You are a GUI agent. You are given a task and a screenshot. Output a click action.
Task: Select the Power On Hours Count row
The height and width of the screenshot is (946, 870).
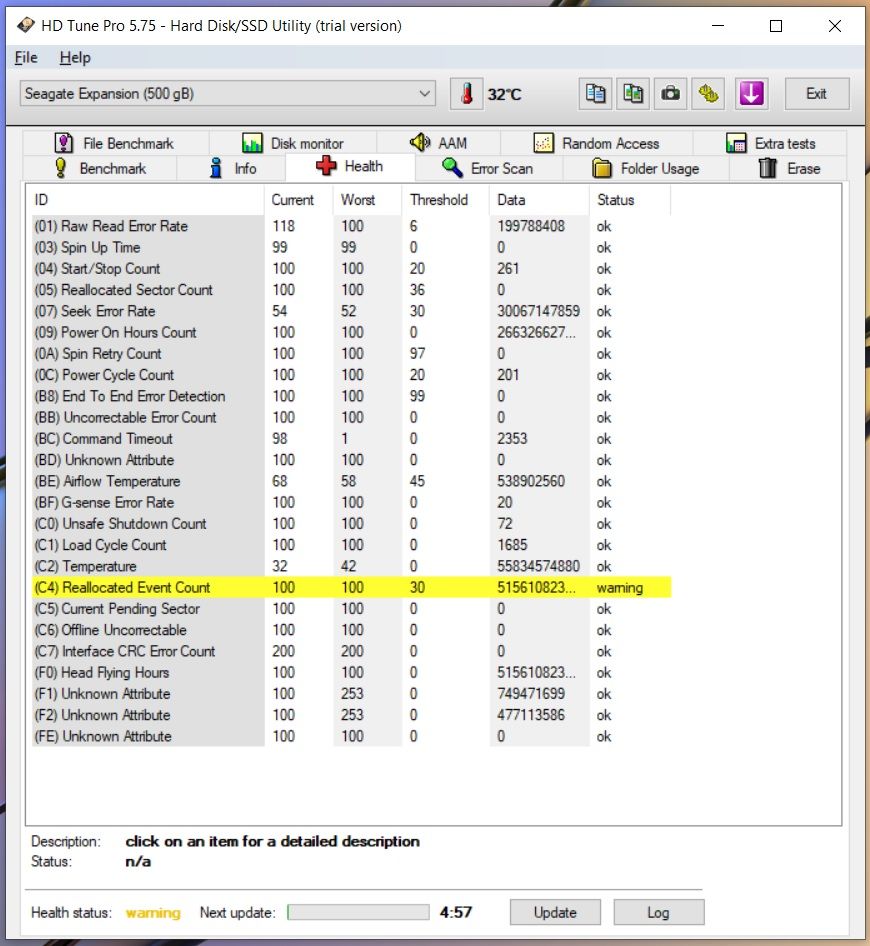click(x=351, y=332)
